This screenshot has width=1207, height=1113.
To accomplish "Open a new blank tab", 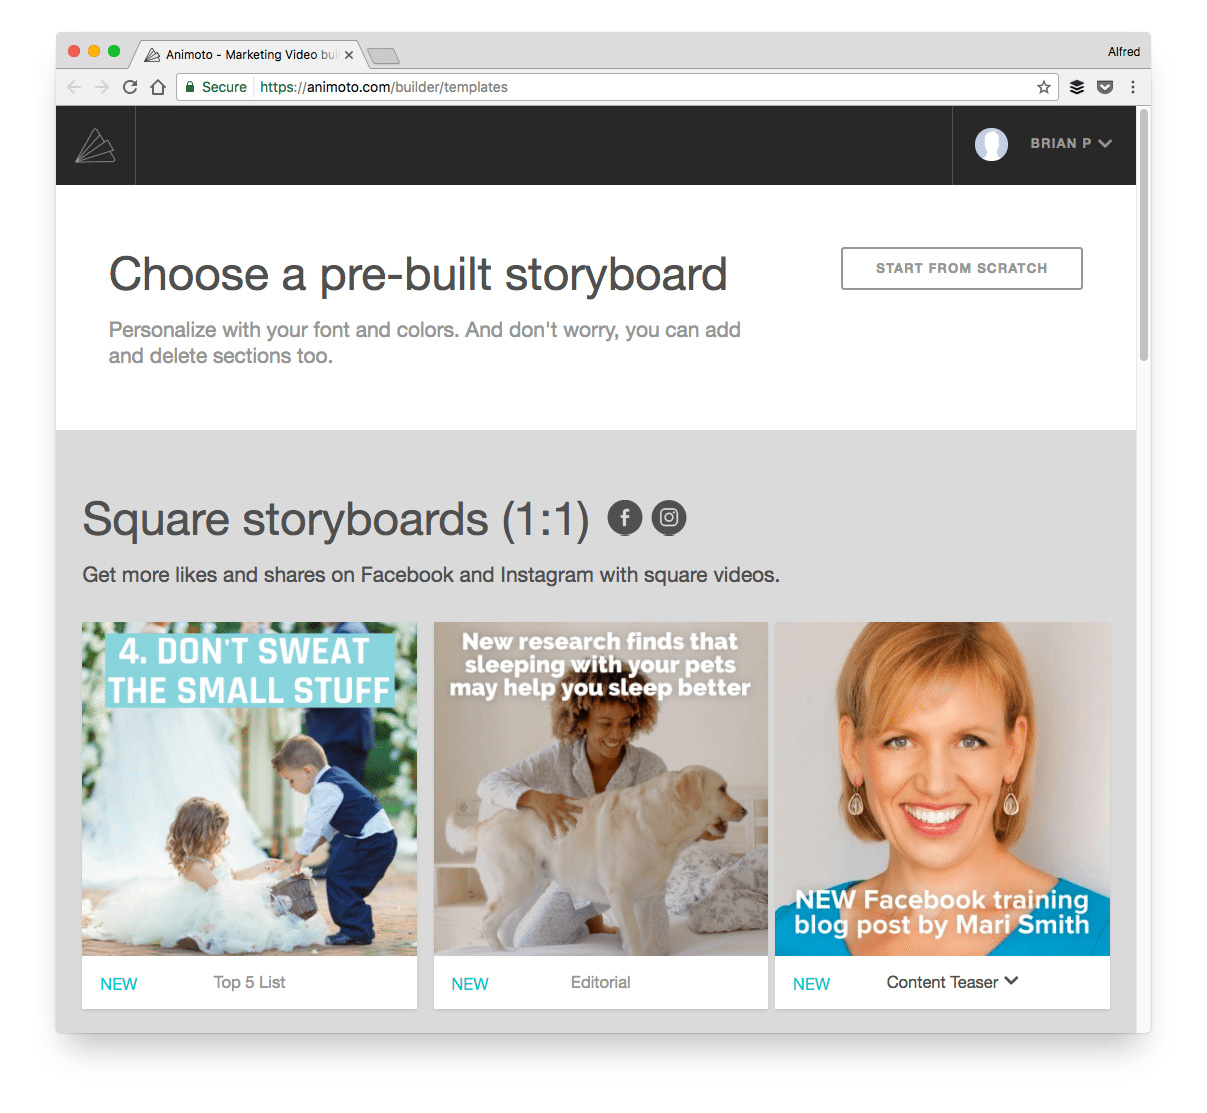I will pos(383,56).
